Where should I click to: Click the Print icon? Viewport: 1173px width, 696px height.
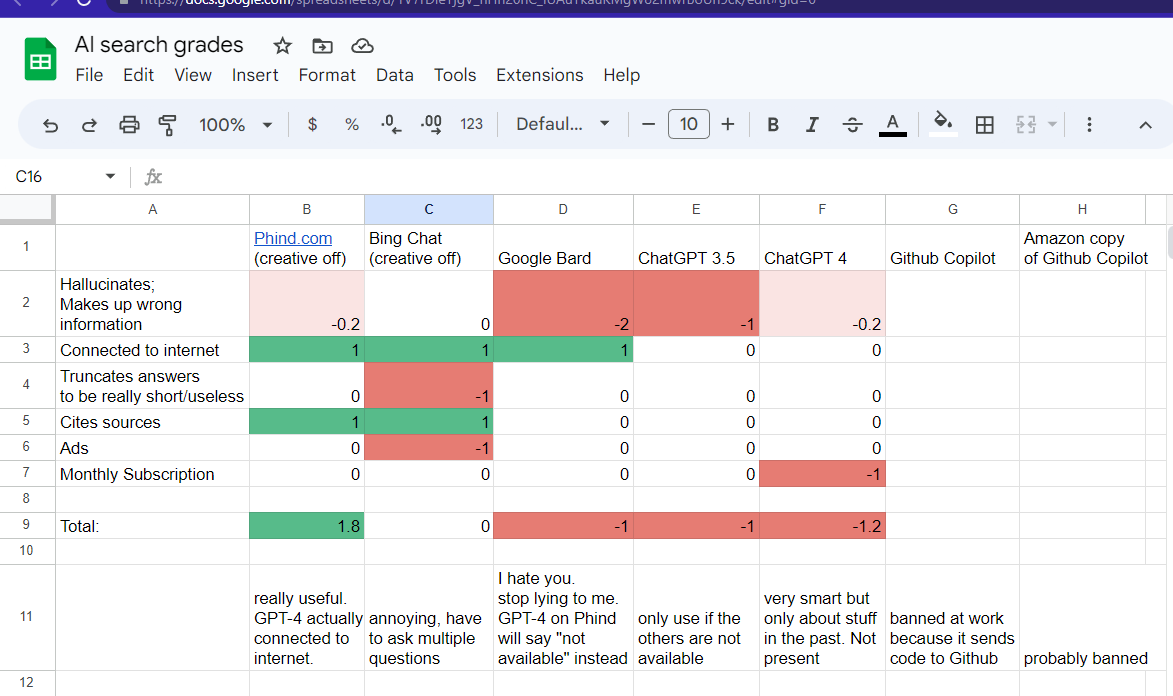tap(129, 124)
